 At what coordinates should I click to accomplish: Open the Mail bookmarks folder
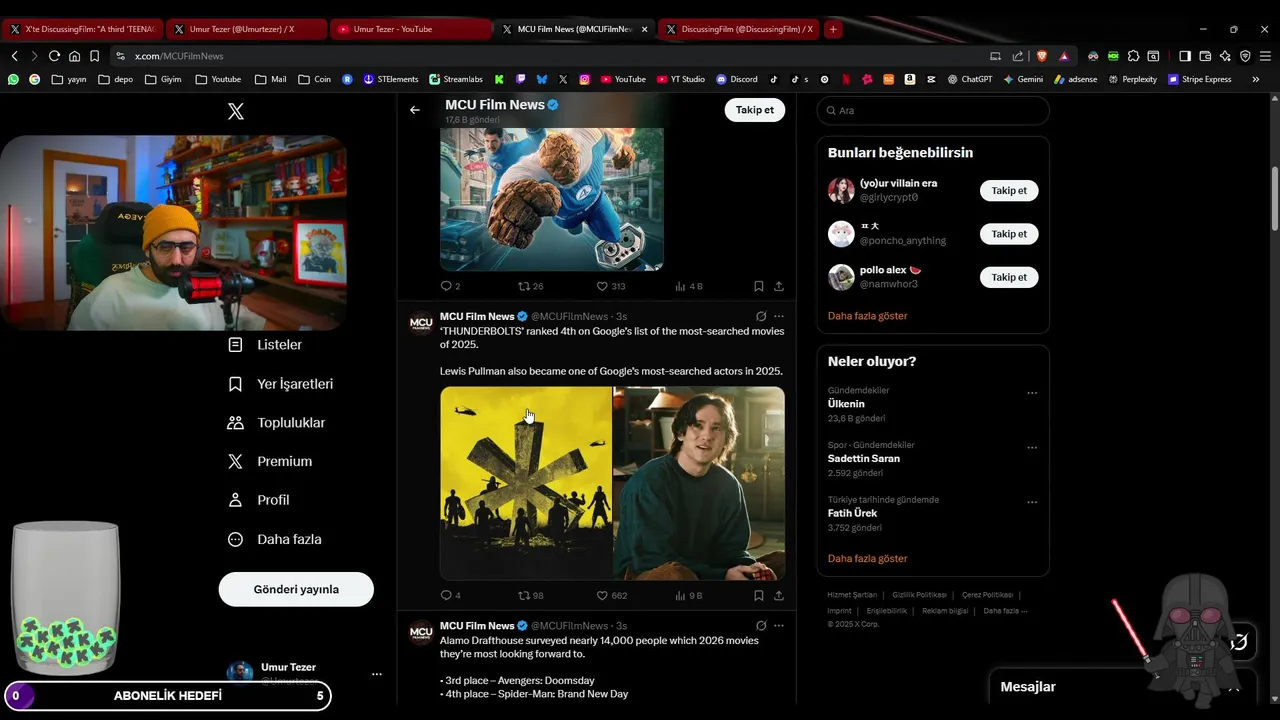click(270, 79)
